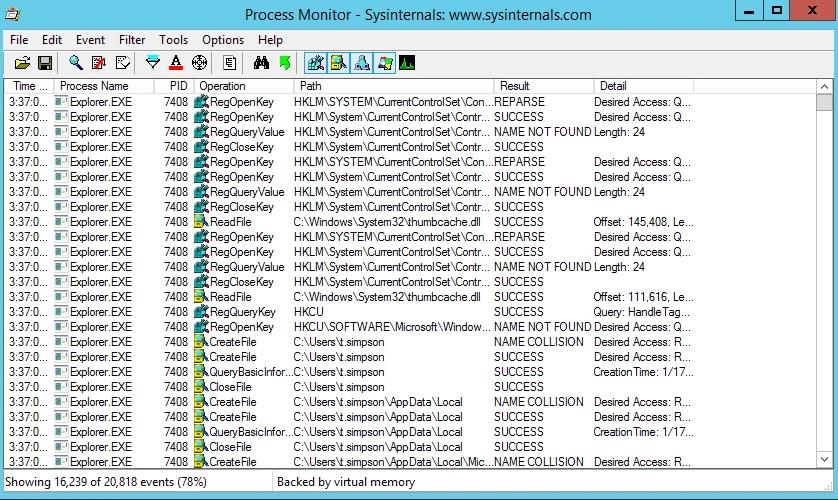Click the HKCU\SOFTWARE\Microsoft\Window... path cell
The height and width of the screenshot is (500, 838).
coord(392,327)
